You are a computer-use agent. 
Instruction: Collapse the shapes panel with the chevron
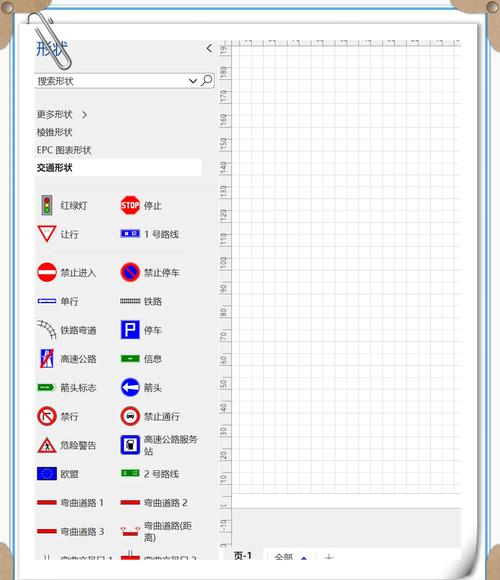click(209, 48)
